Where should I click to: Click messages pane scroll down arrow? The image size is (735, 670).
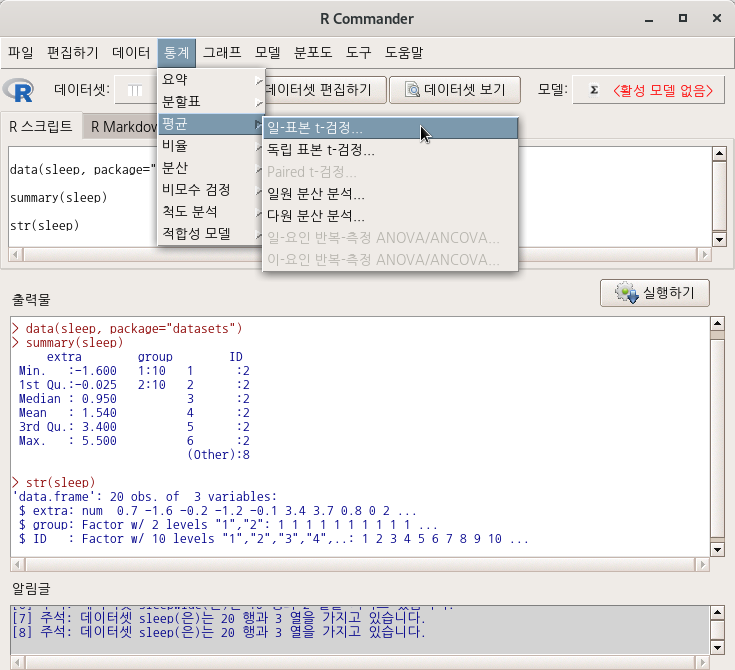[x=718, y=648]
